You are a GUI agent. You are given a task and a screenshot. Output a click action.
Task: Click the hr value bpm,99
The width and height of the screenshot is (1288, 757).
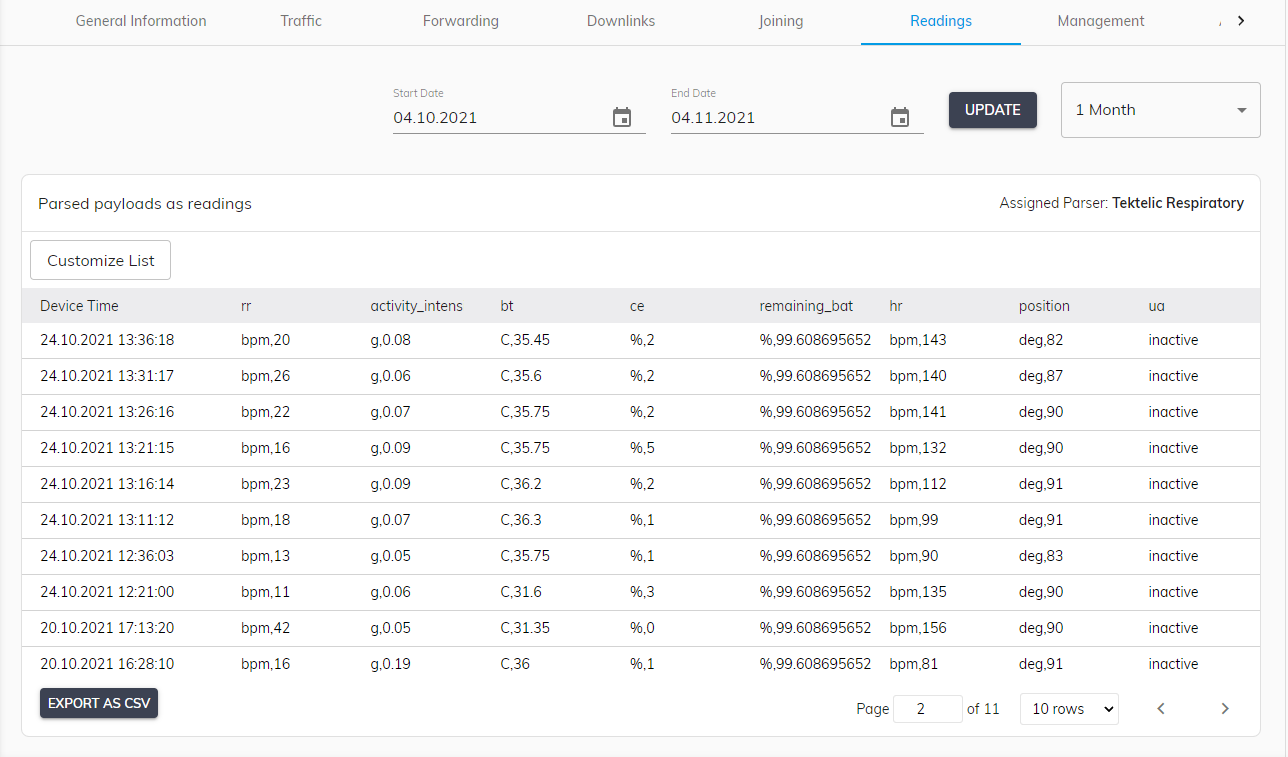pyautogui.click(x=914, y=520)
